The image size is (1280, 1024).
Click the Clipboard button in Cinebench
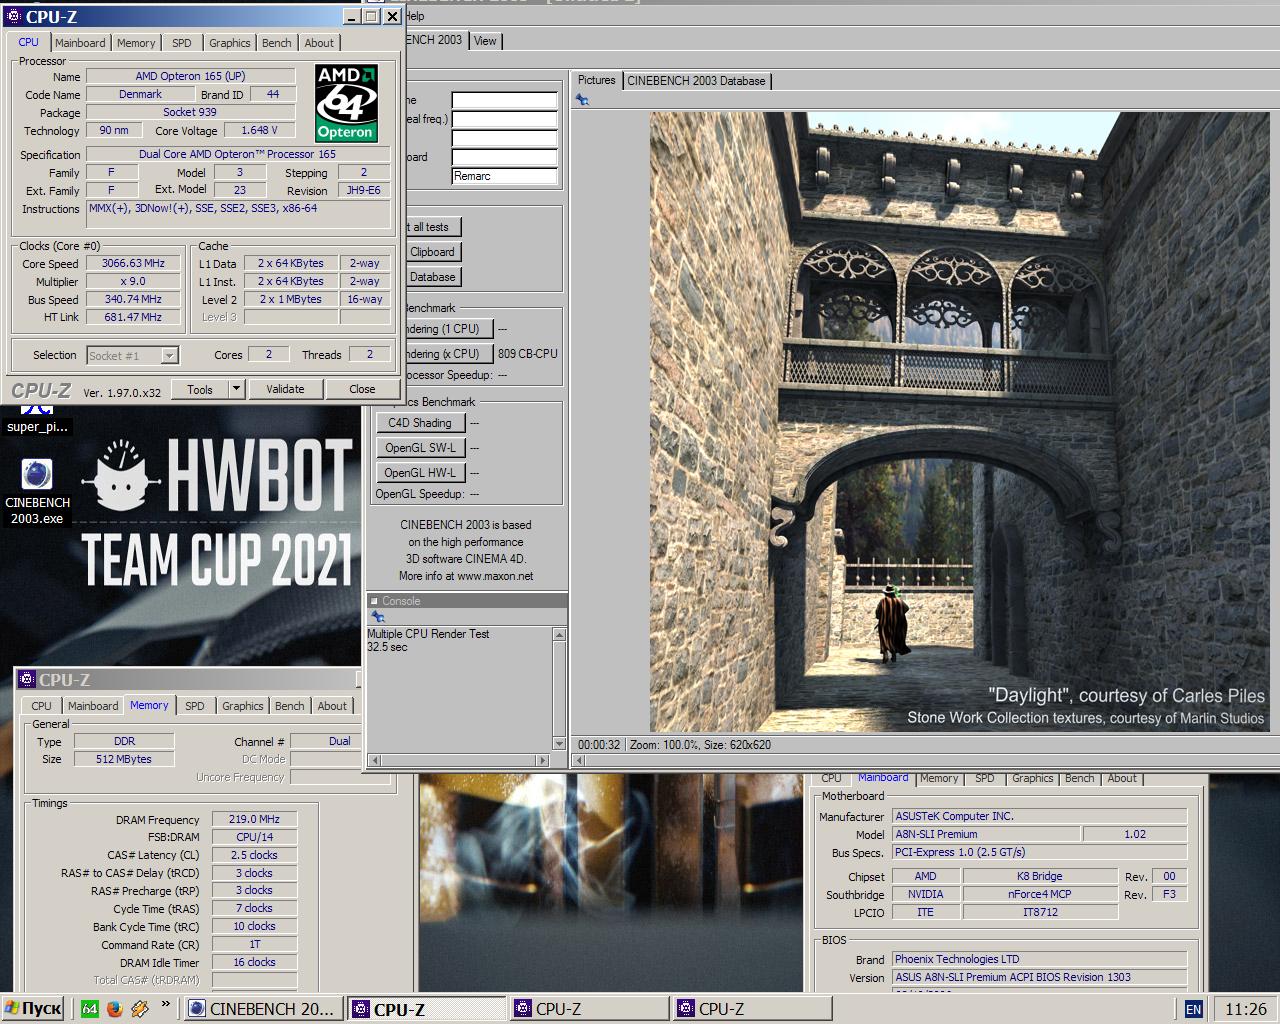pos(432,252)
